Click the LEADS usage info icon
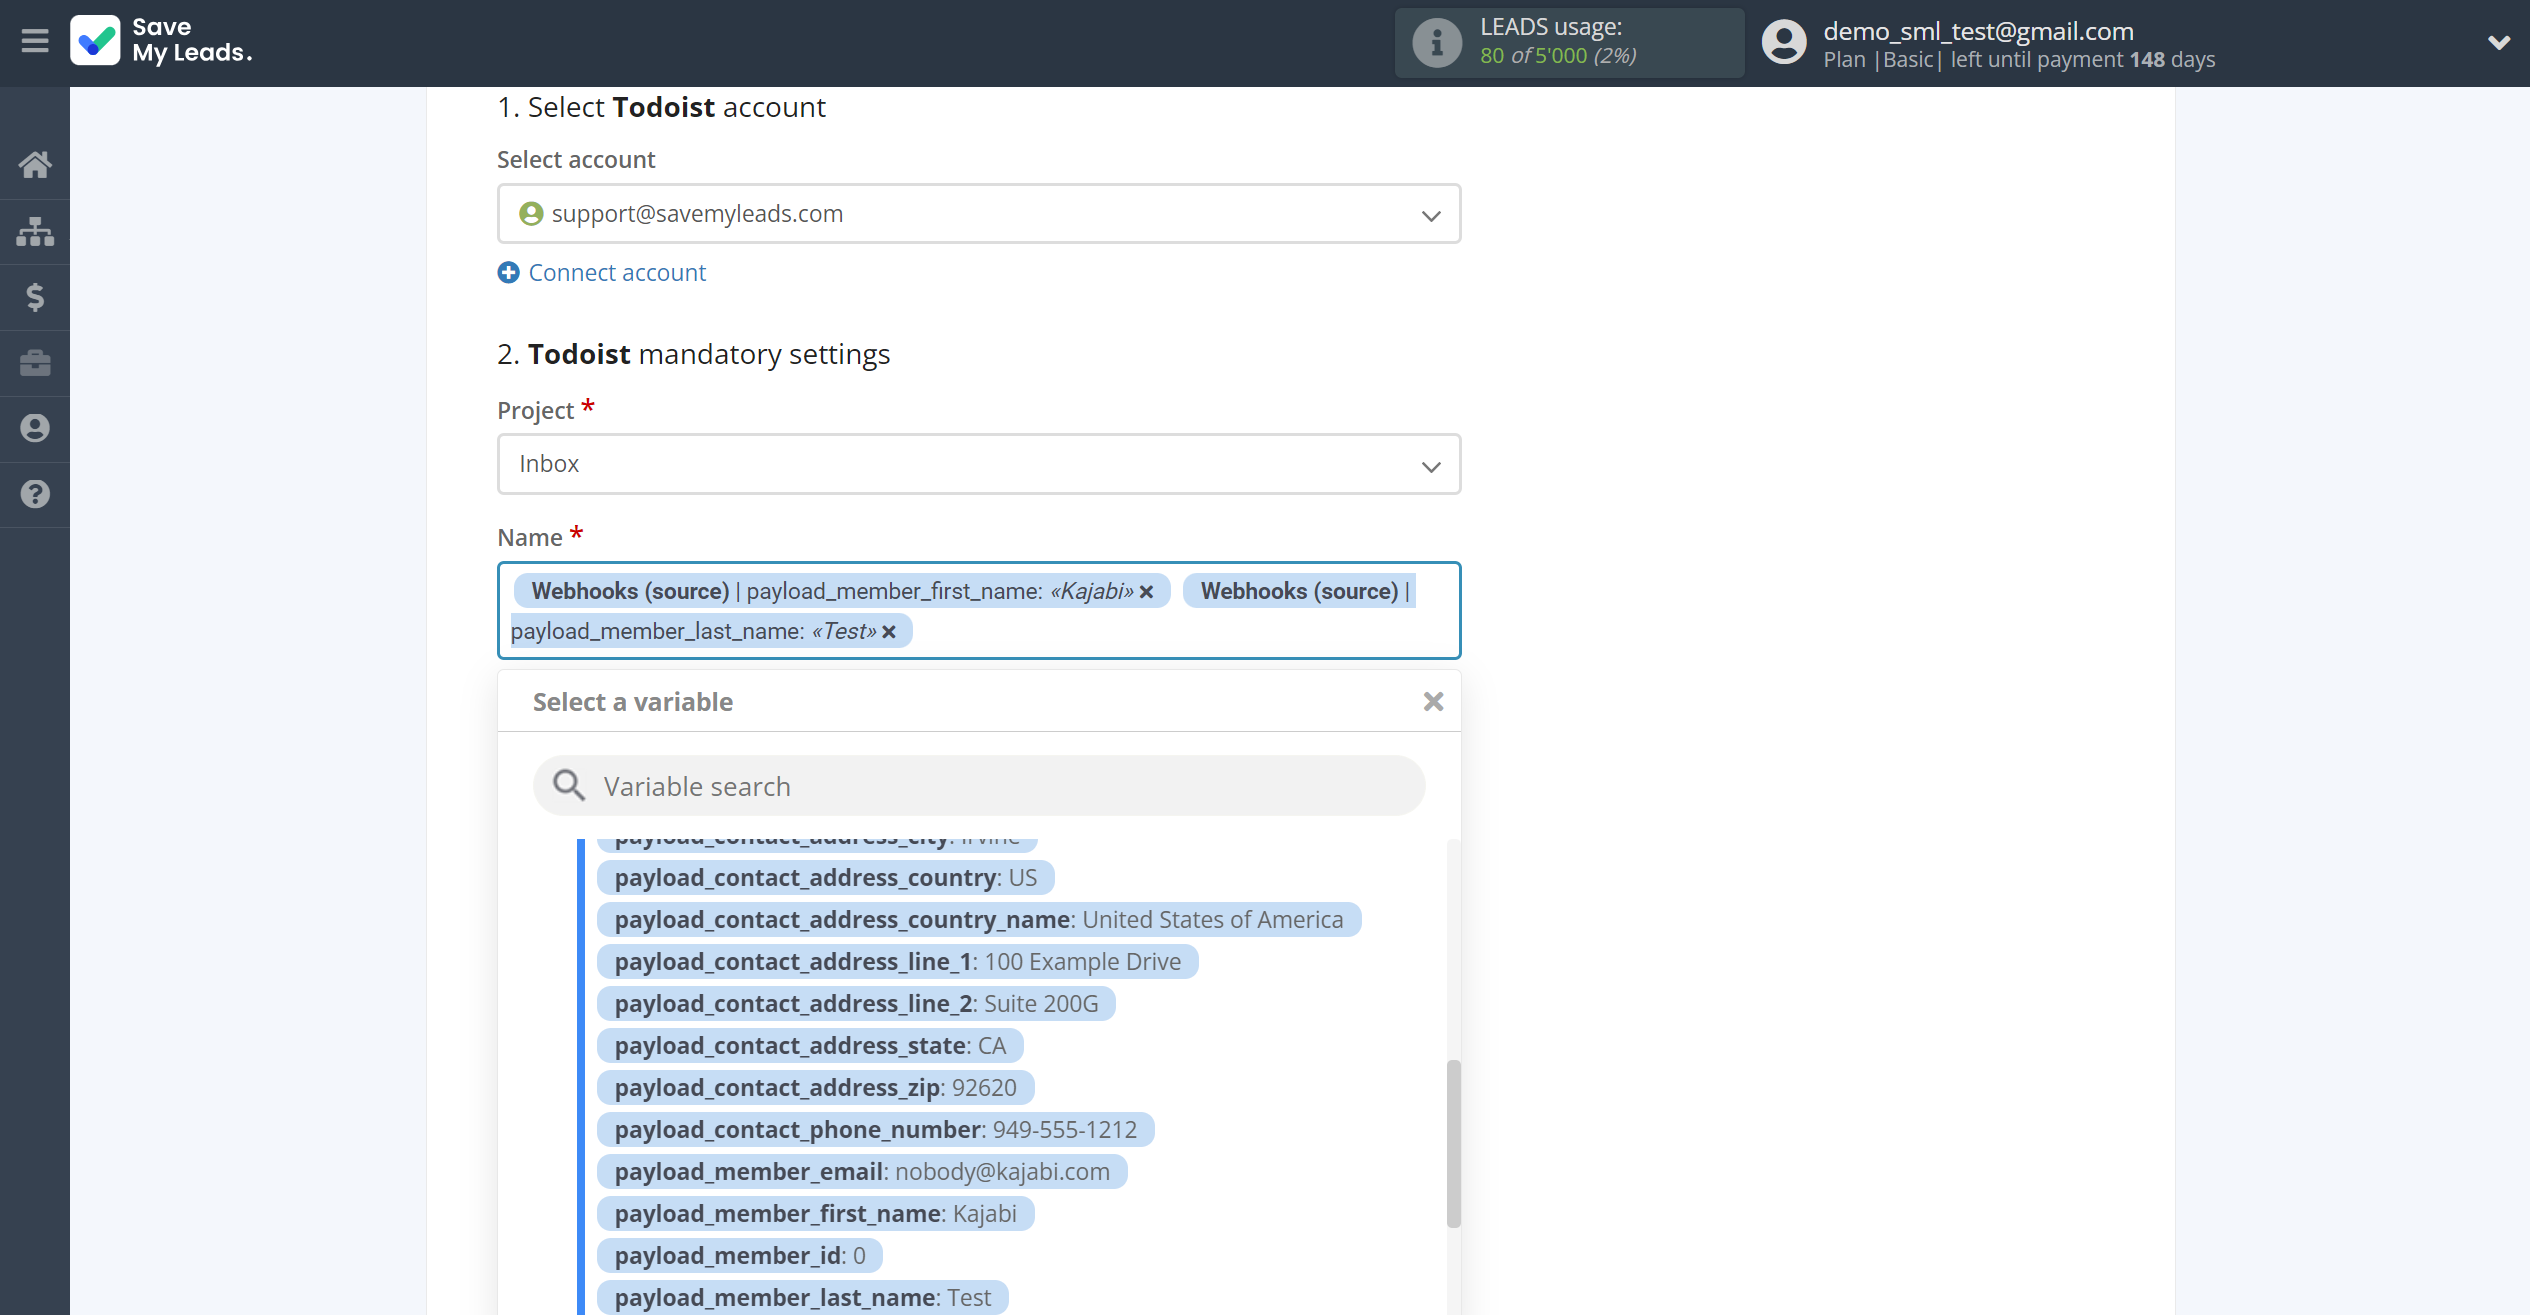 coord(1437,43)
